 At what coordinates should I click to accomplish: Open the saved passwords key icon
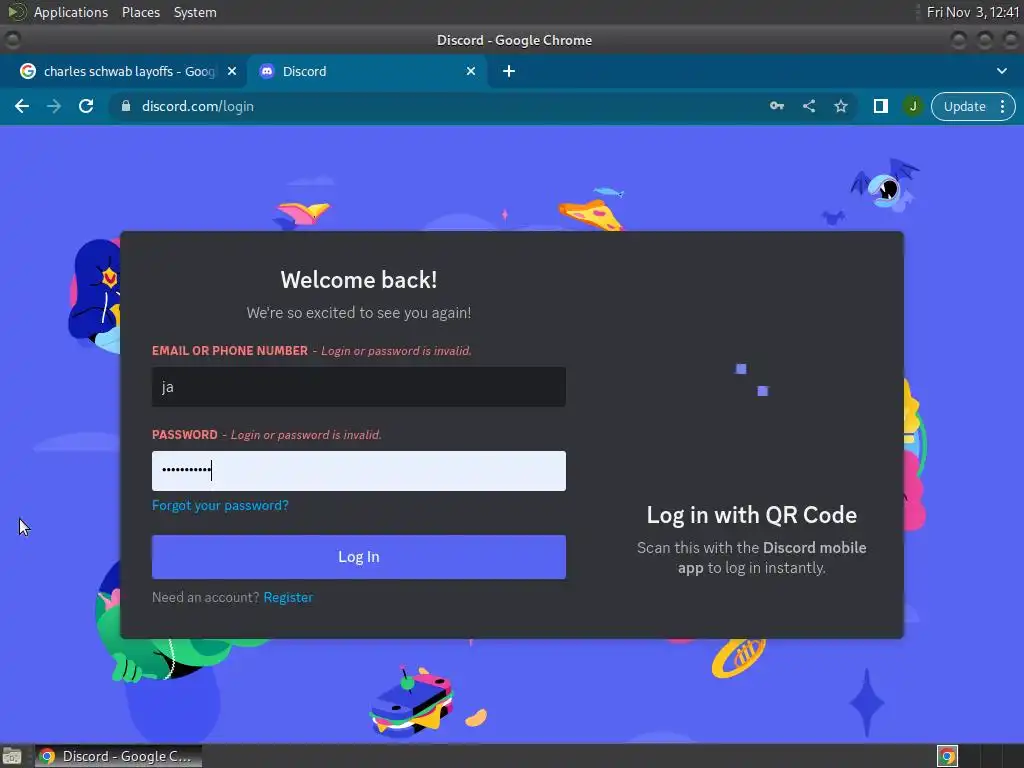point(776,106)
